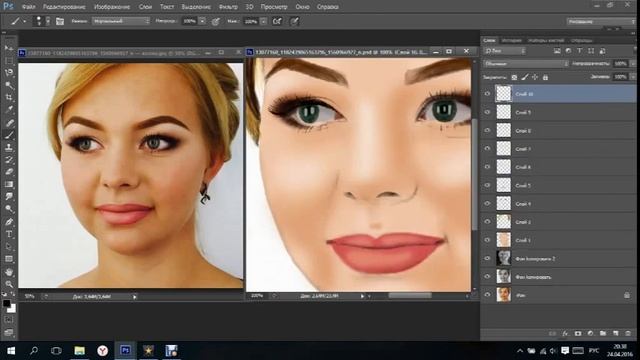This screenshot has height=360, width=640.
Task: Open brush flow slider dropdown
Action: 264,21
